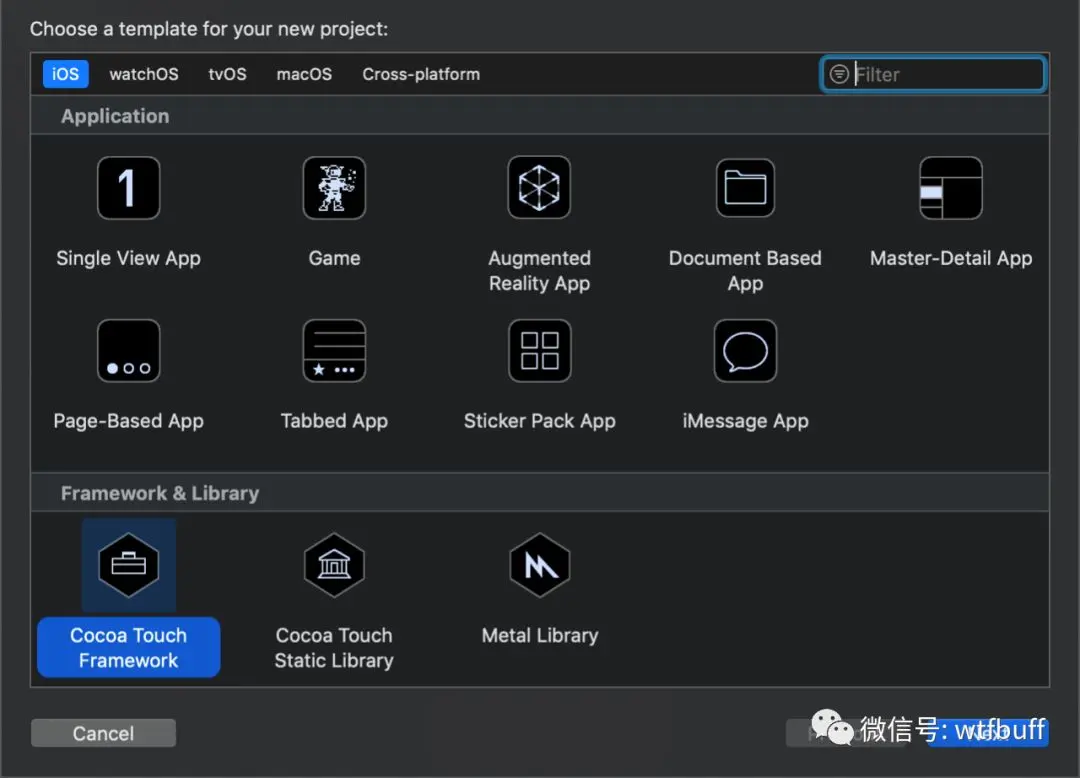Click the 'Augmented Reality App' label
Viewport: 1080px width, 778px height.
click(x=539, y=271)
